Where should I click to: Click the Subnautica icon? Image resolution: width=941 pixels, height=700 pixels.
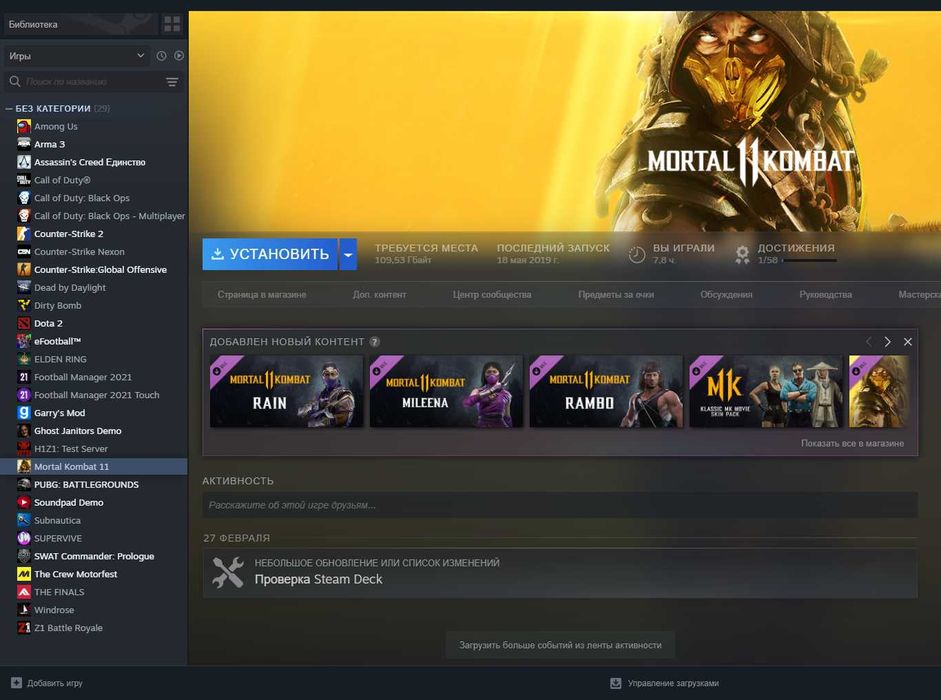point(23,520)
